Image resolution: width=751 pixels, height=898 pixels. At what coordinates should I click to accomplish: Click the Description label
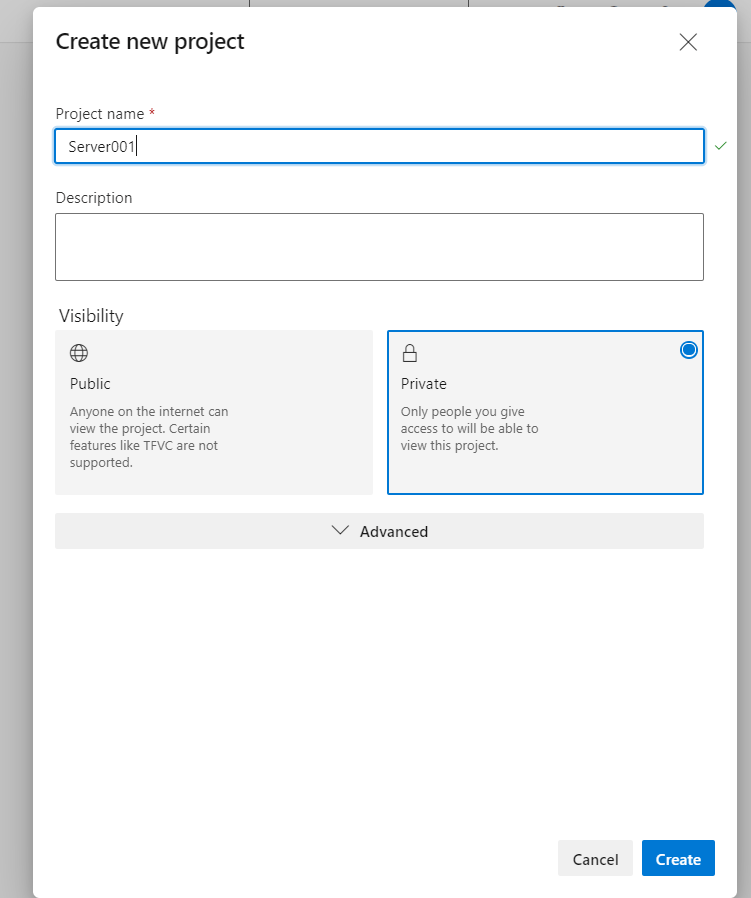tap(94, 198)
